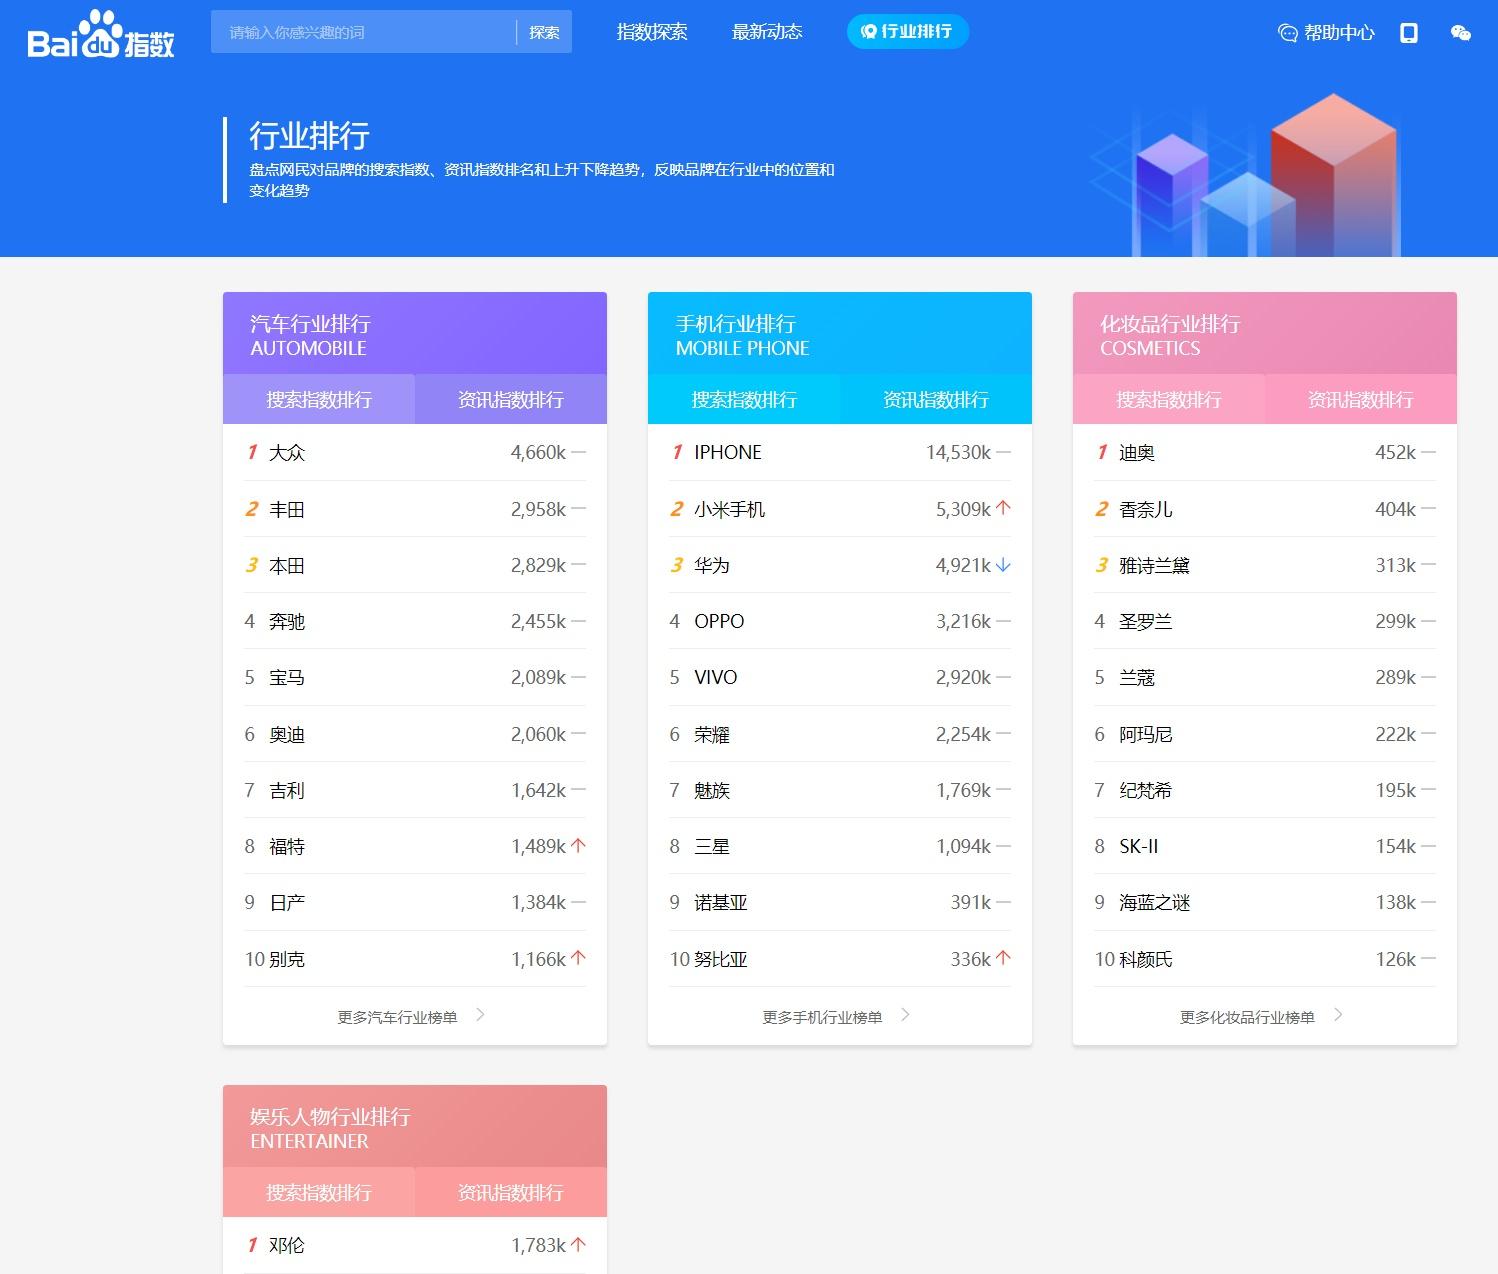Click the 行业排行 badge icon in navigation
Viewport: 1498px width, 1274px height.
click(x=868, y=31)
